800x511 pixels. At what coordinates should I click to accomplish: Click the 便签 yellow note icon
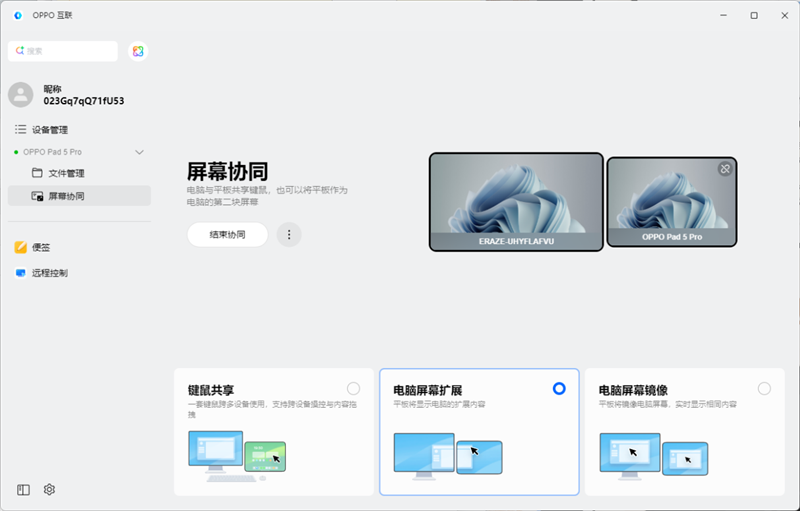(20, 247)
